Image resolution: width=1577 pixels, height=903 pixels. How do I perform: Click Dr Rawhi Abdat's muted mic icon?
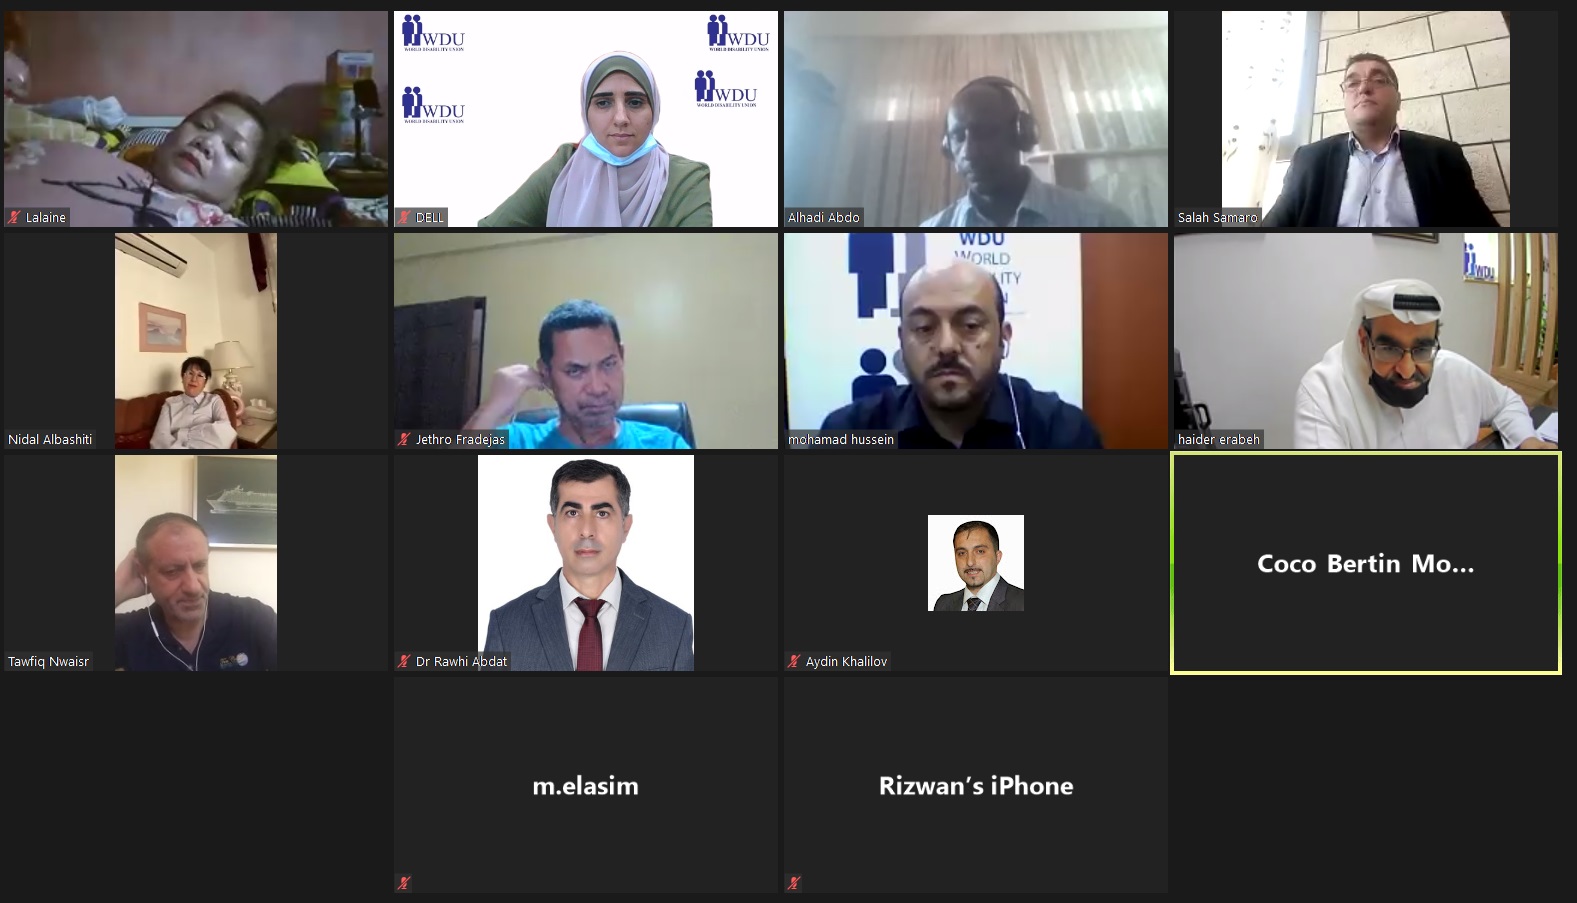[x=404, y=661]
